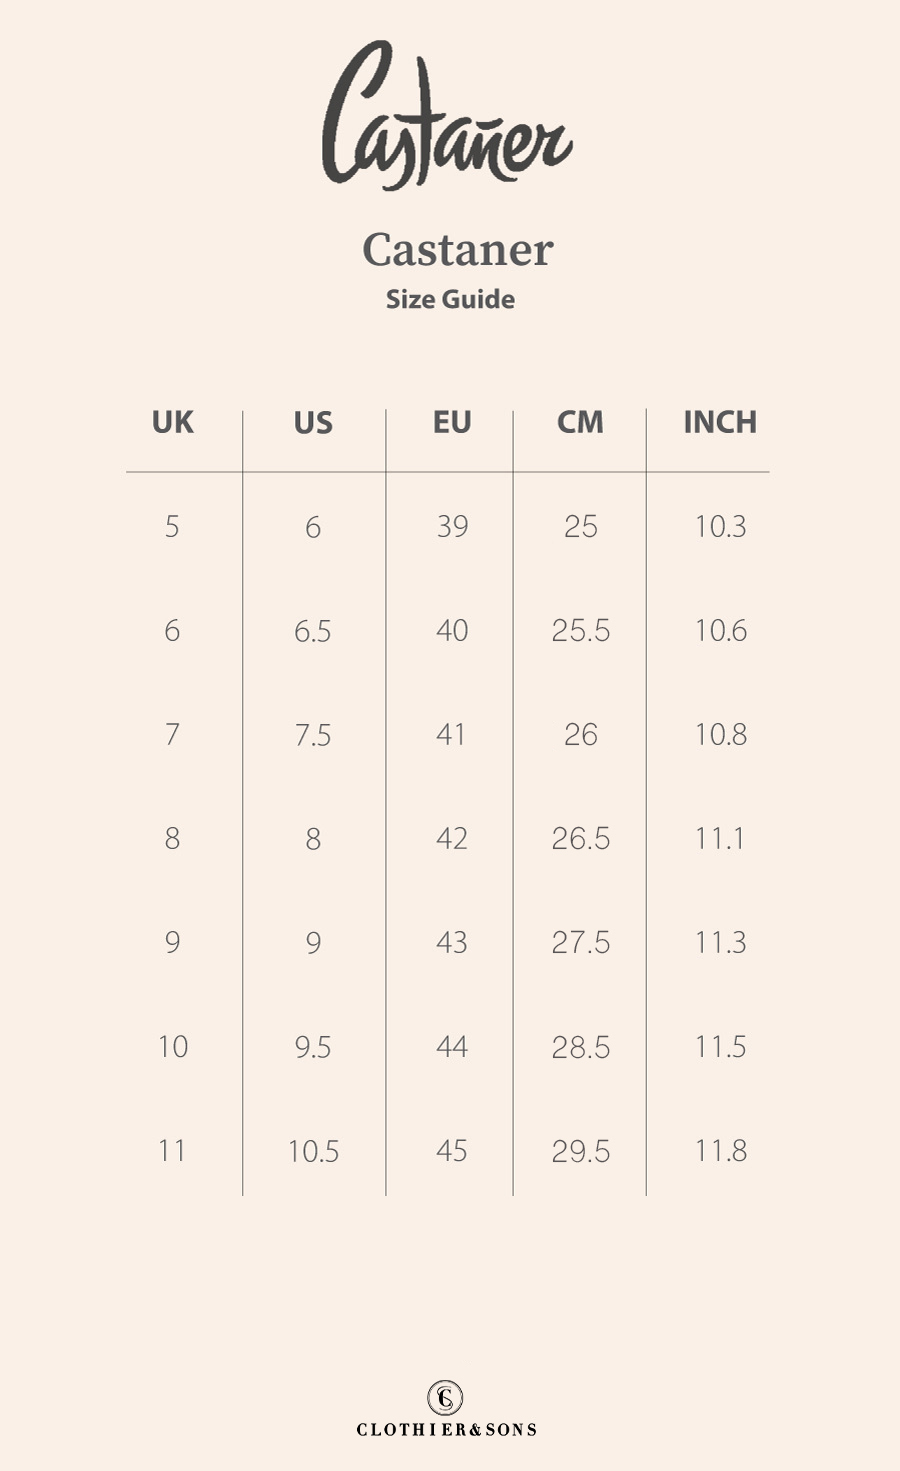Image resolution: width=900 pixels, height=1471 pixels.
Task: Select US size 10.5 cell
Action: coord(313,1151)
